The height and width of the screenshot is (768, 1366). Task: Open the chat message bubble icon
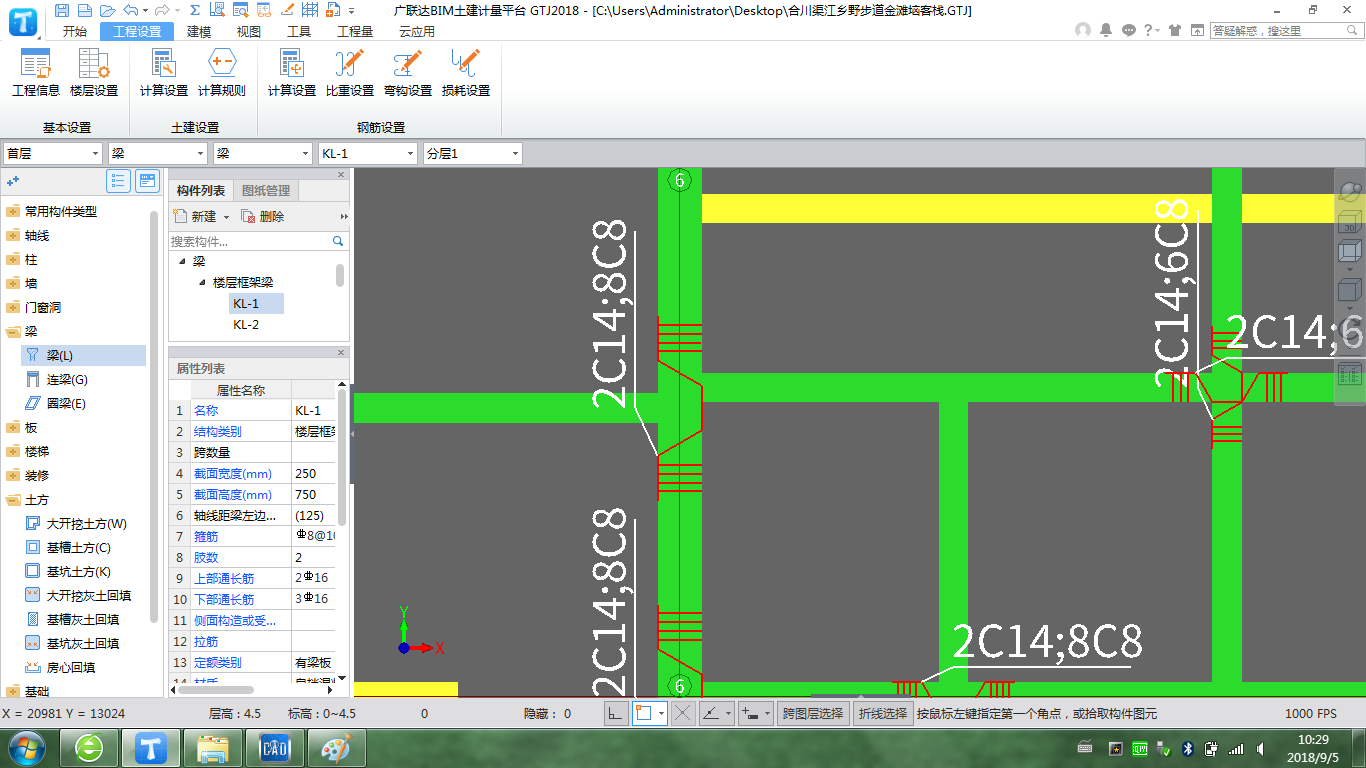coord(1129,30)
